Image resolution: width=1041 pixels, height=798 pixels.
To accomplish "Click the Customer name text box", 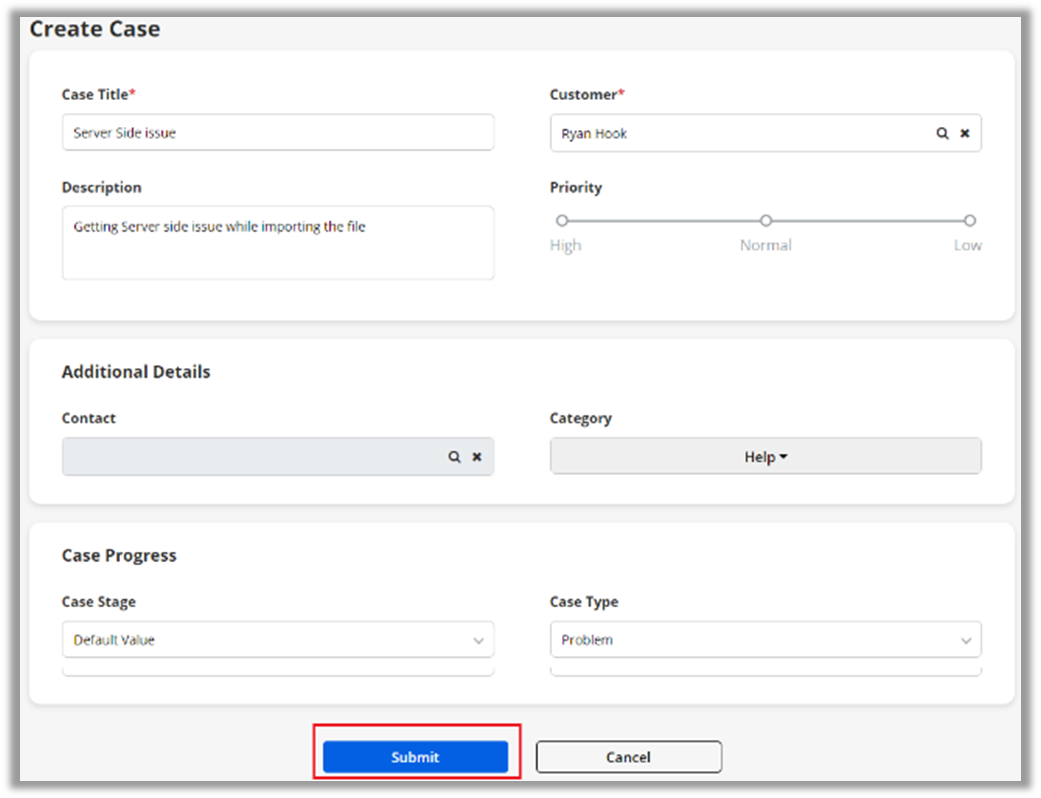I will pyautogui.click(x=740, y=133).
